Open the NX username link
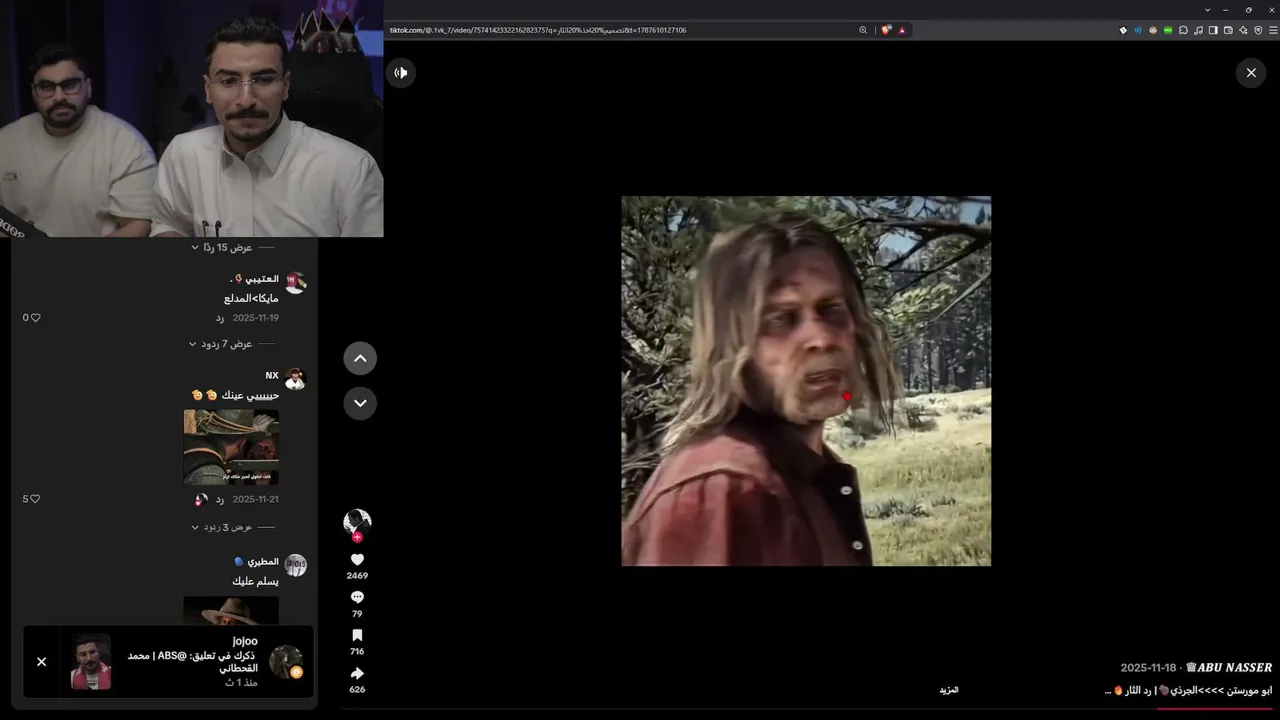 pyautogui.click(x=272, y=375)
